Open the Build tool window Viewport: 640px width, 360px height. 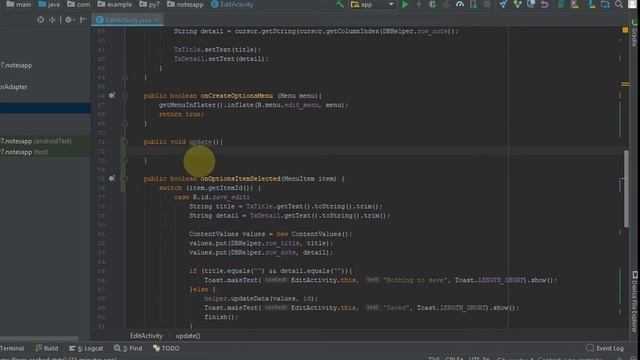[47, 348]
